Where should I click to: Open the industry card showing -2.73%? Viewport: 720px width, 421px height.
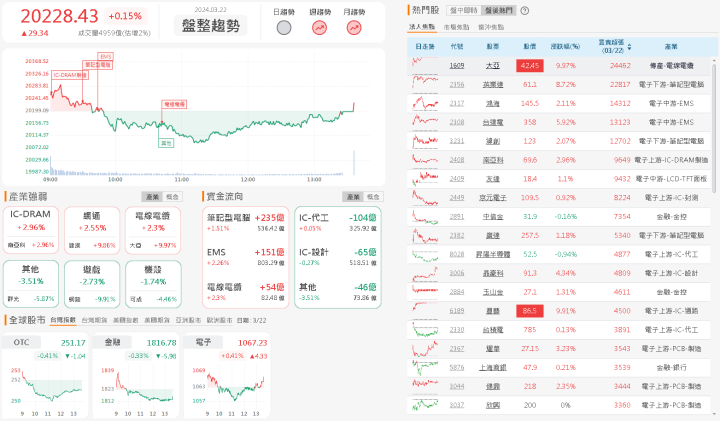pos(92,284)
